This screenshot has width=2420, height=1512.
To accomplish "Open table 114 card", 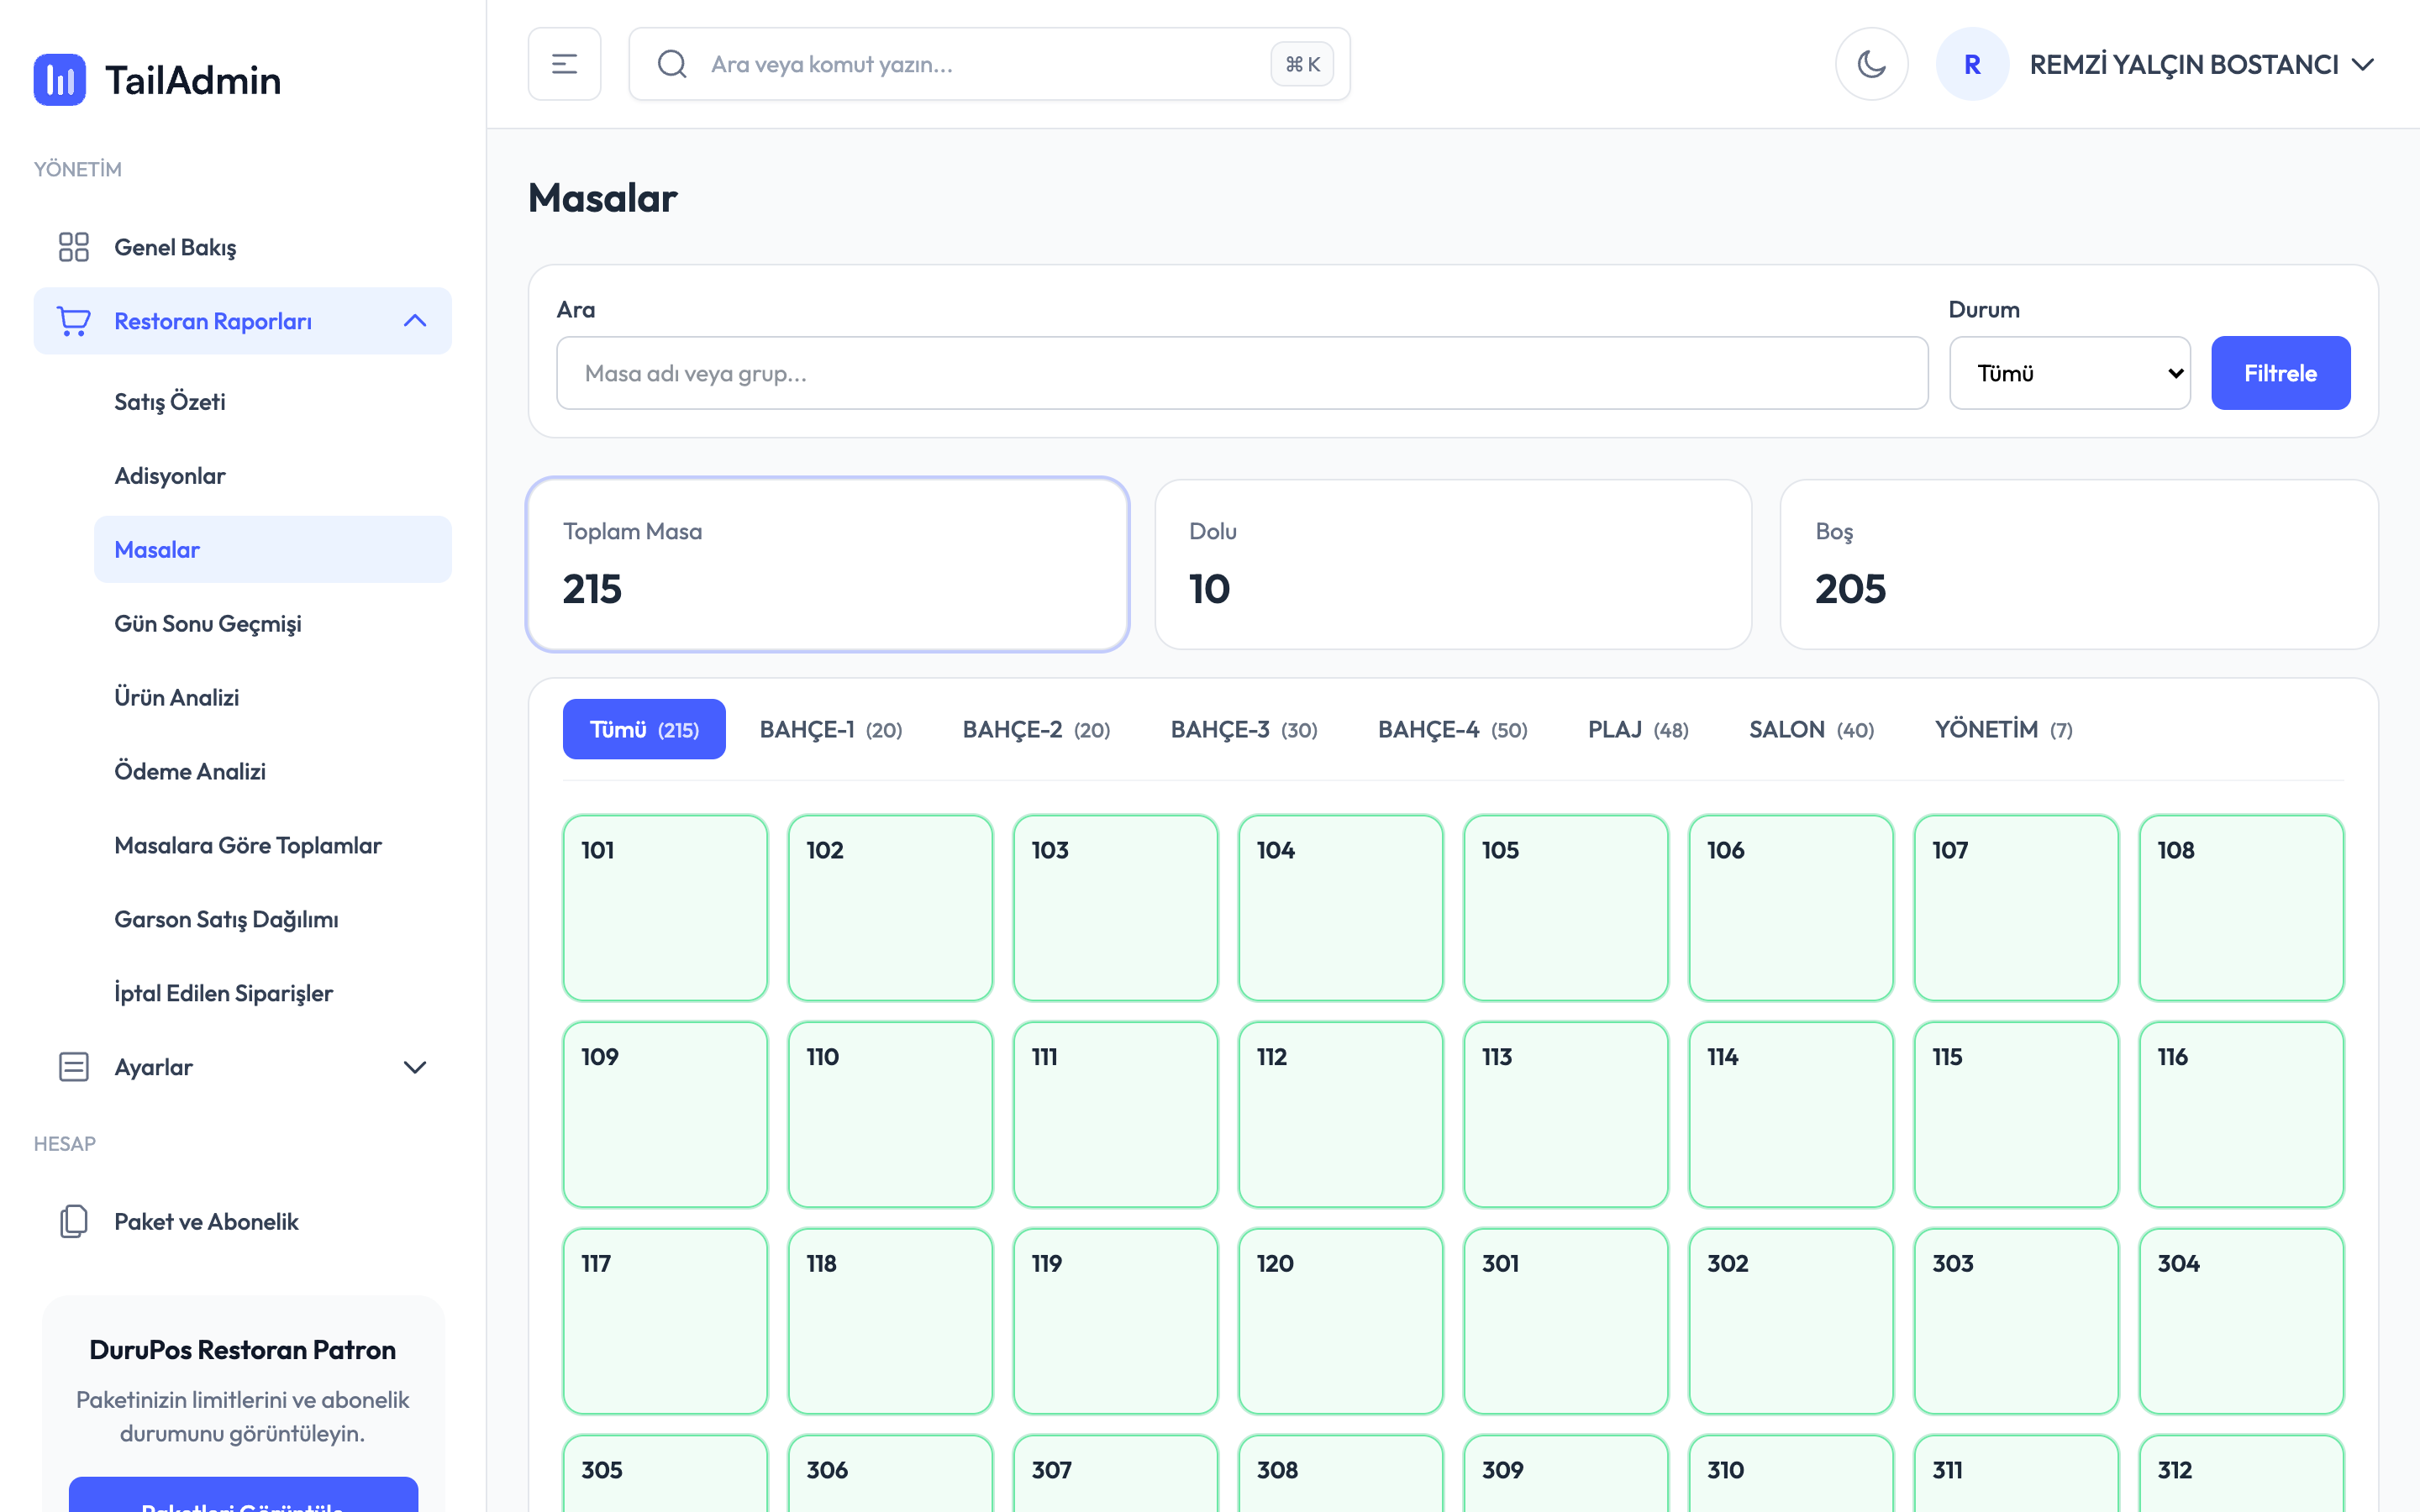I will coord(1791,1114).
